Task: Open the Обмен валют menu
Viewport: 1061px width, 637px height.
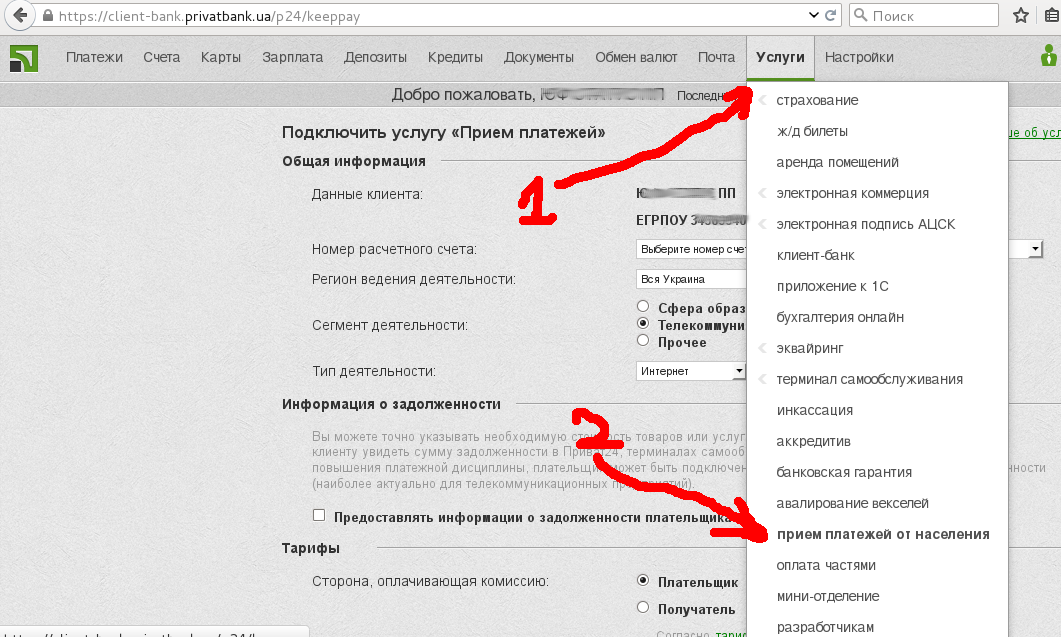Action: tap(636, 58)
